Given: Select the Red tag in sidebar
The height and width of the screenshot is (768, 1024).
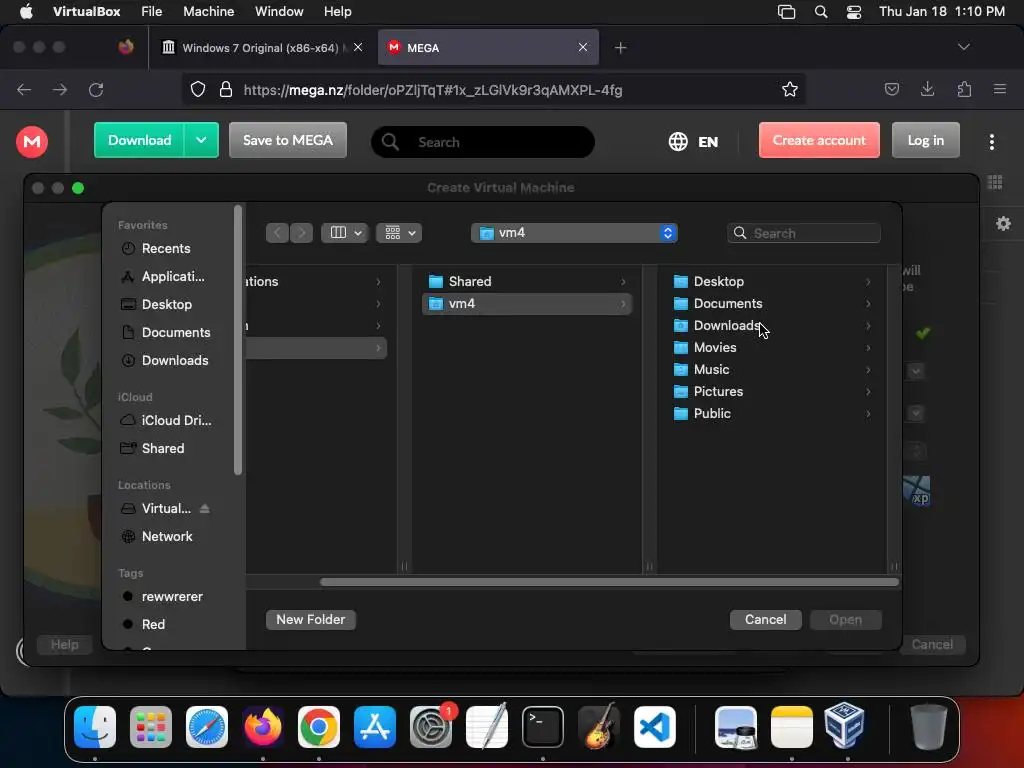Looking at the screenshot, I should (x=153, y=624).
